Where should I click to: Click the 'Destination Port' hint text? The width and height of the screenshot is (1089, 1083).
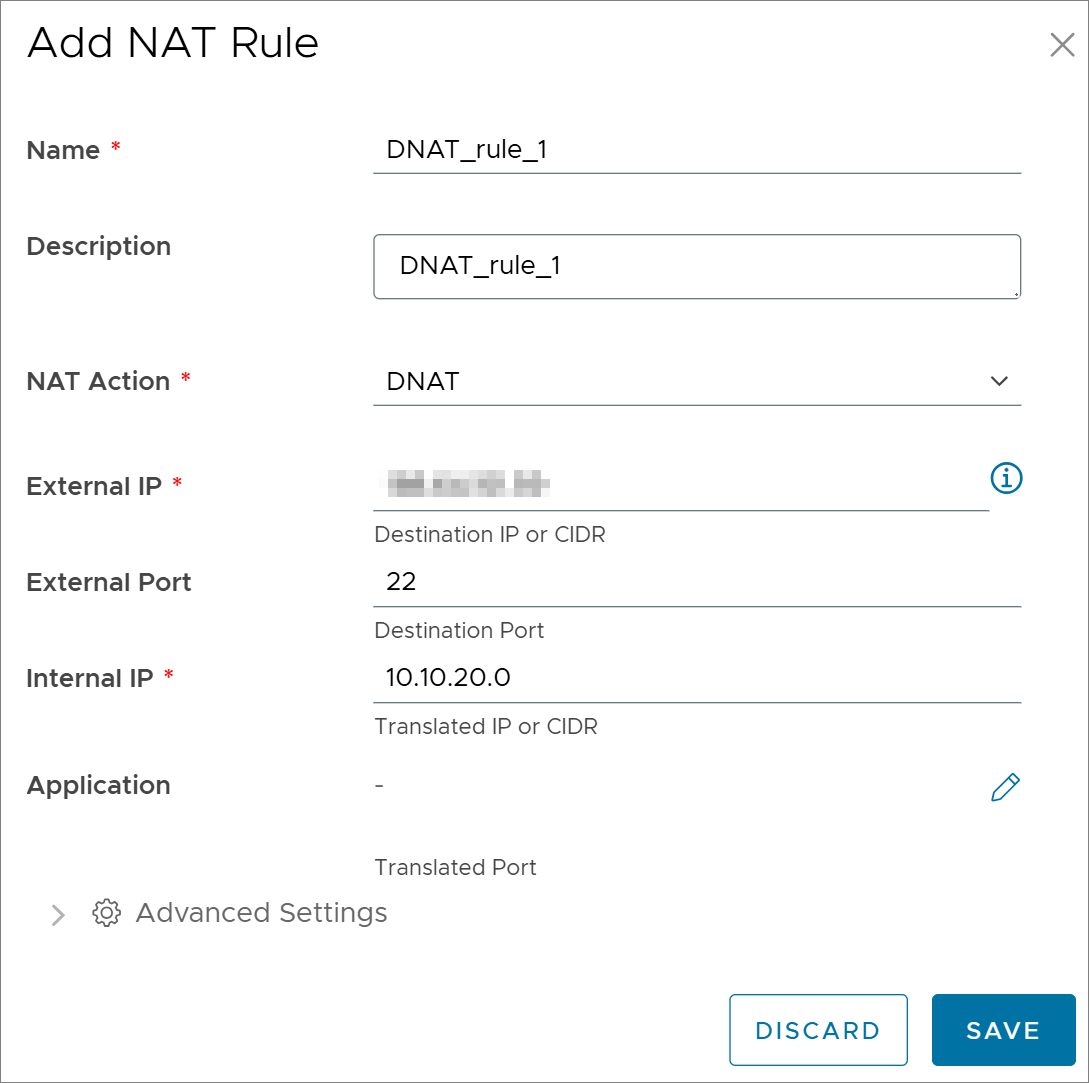[x=459, y=630]
